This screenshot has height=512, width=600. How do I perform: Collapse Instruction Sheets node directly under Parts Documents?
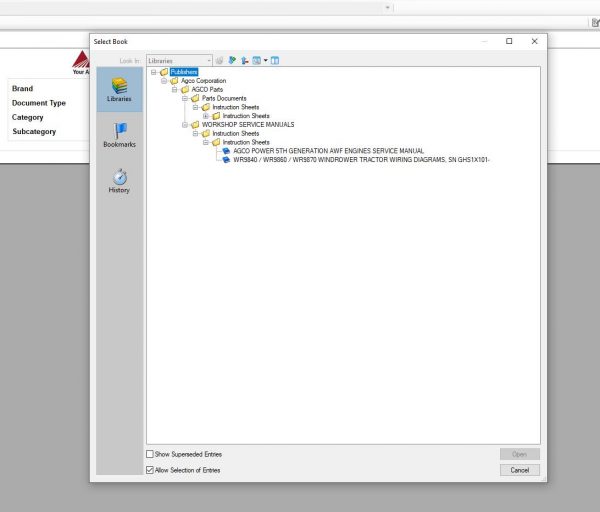pos(196,107)
